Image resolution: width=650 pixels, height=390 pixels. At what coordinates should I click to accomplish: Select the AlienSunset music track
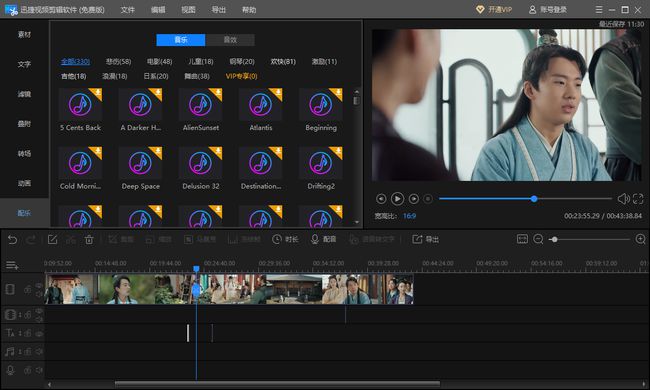(201, 110)
